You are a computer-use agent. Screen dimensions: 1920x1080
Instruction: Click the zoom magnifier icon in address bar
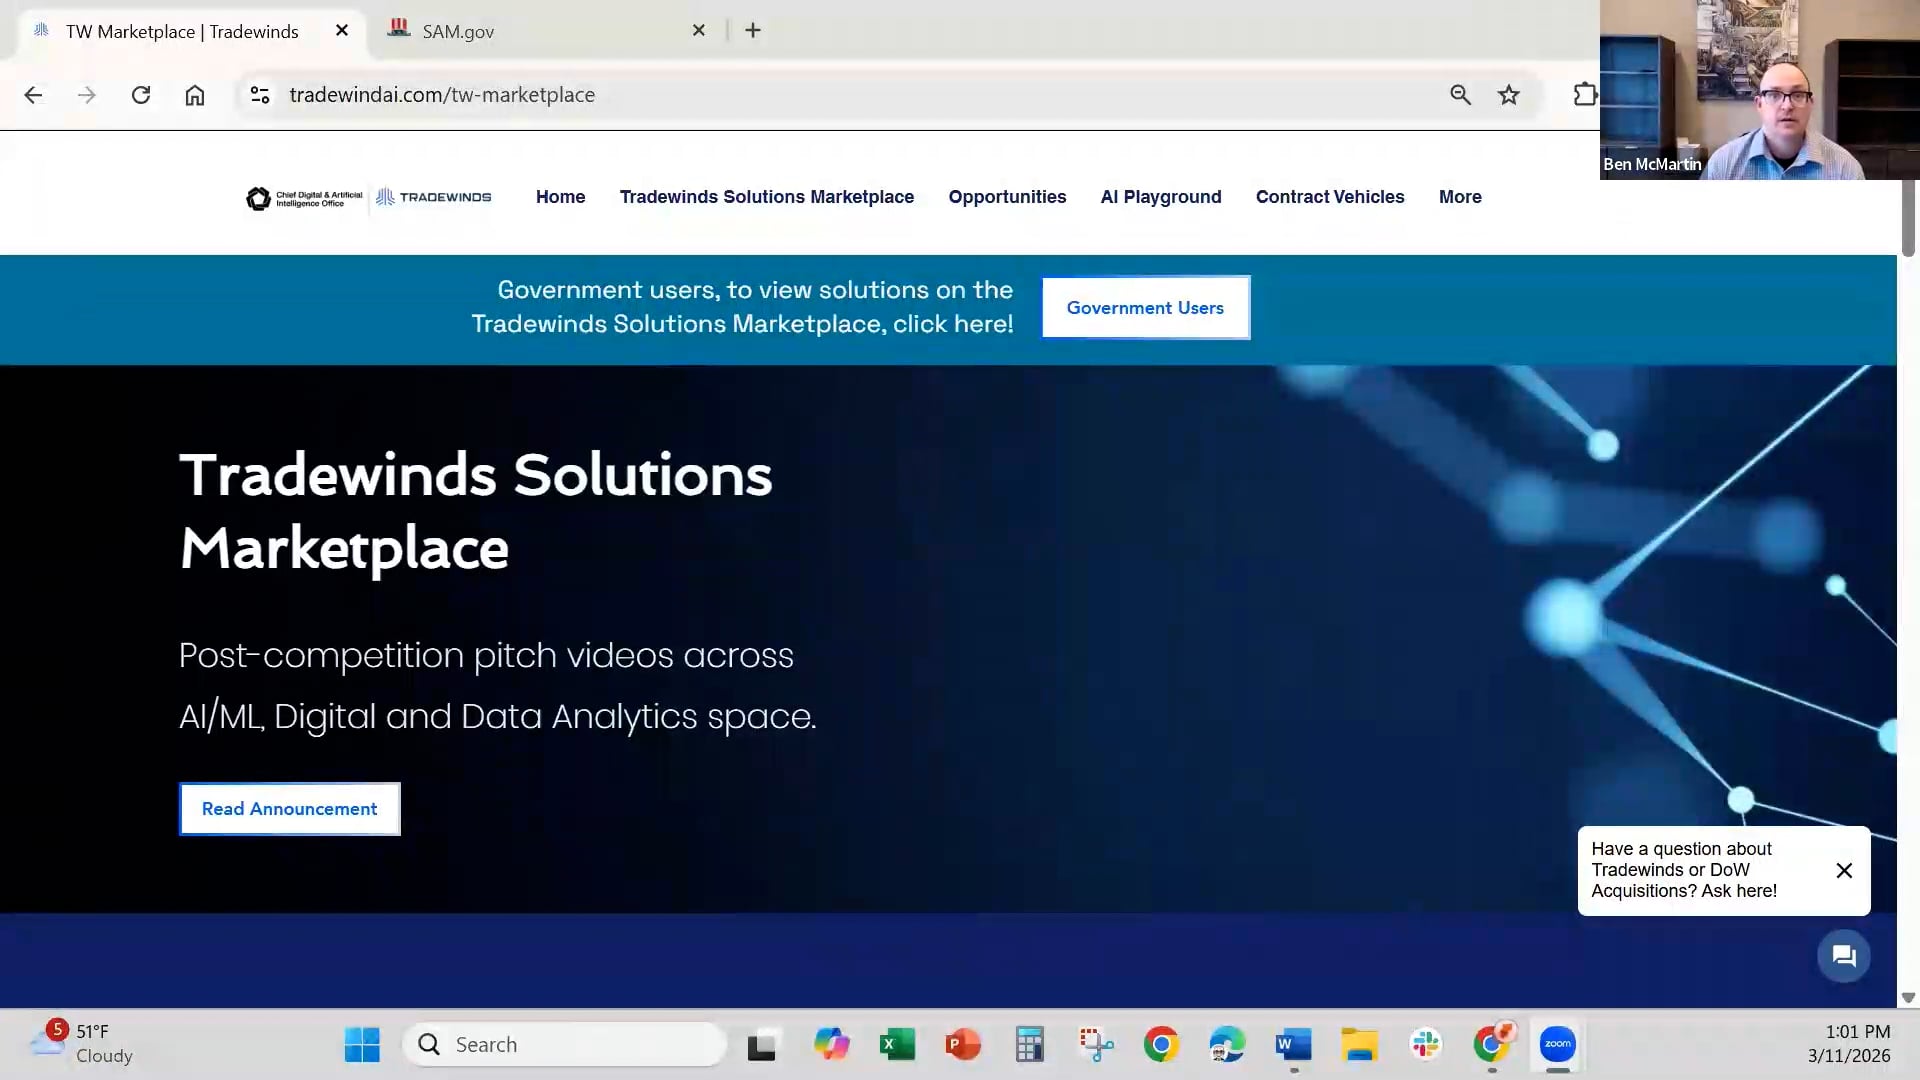point(1460,95)
